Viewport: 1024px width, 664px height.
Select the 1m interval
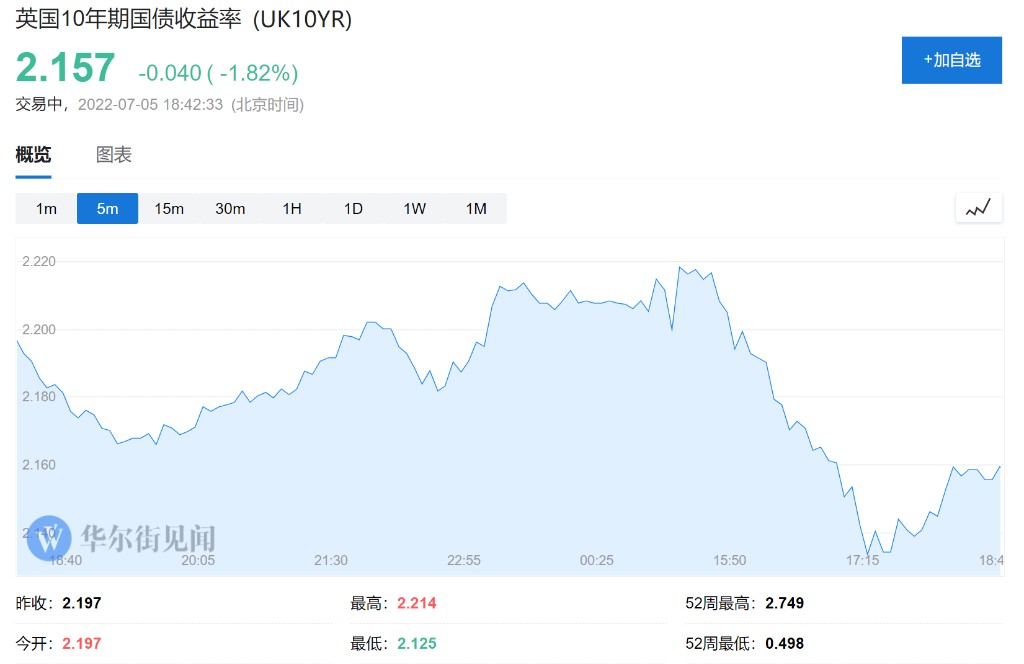[46, 209]
